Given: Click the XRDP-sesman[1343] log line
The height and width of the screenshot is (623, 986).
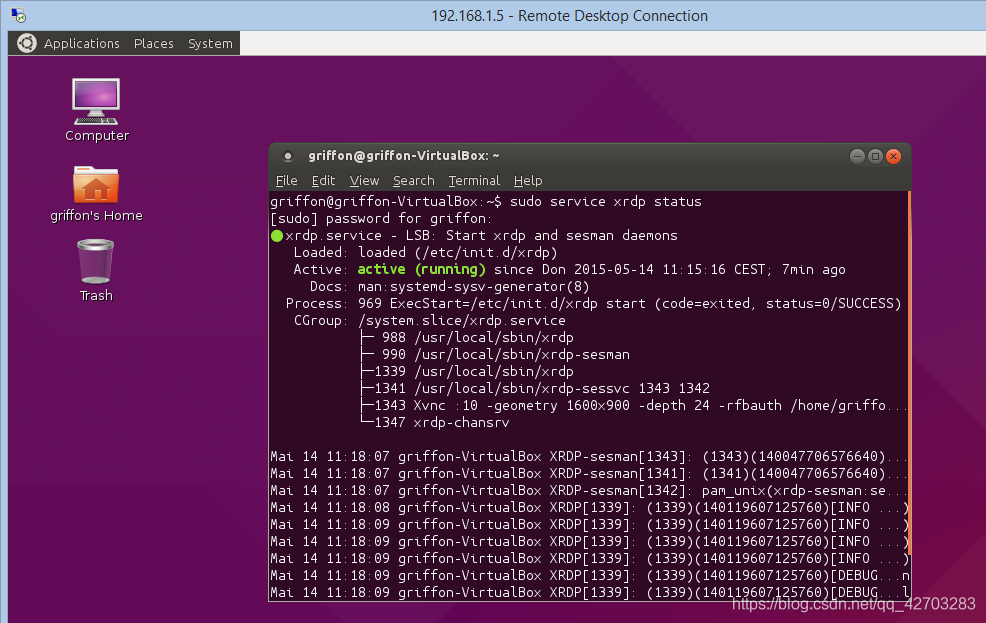Looking at the screenshot, I should coord(589,456).
